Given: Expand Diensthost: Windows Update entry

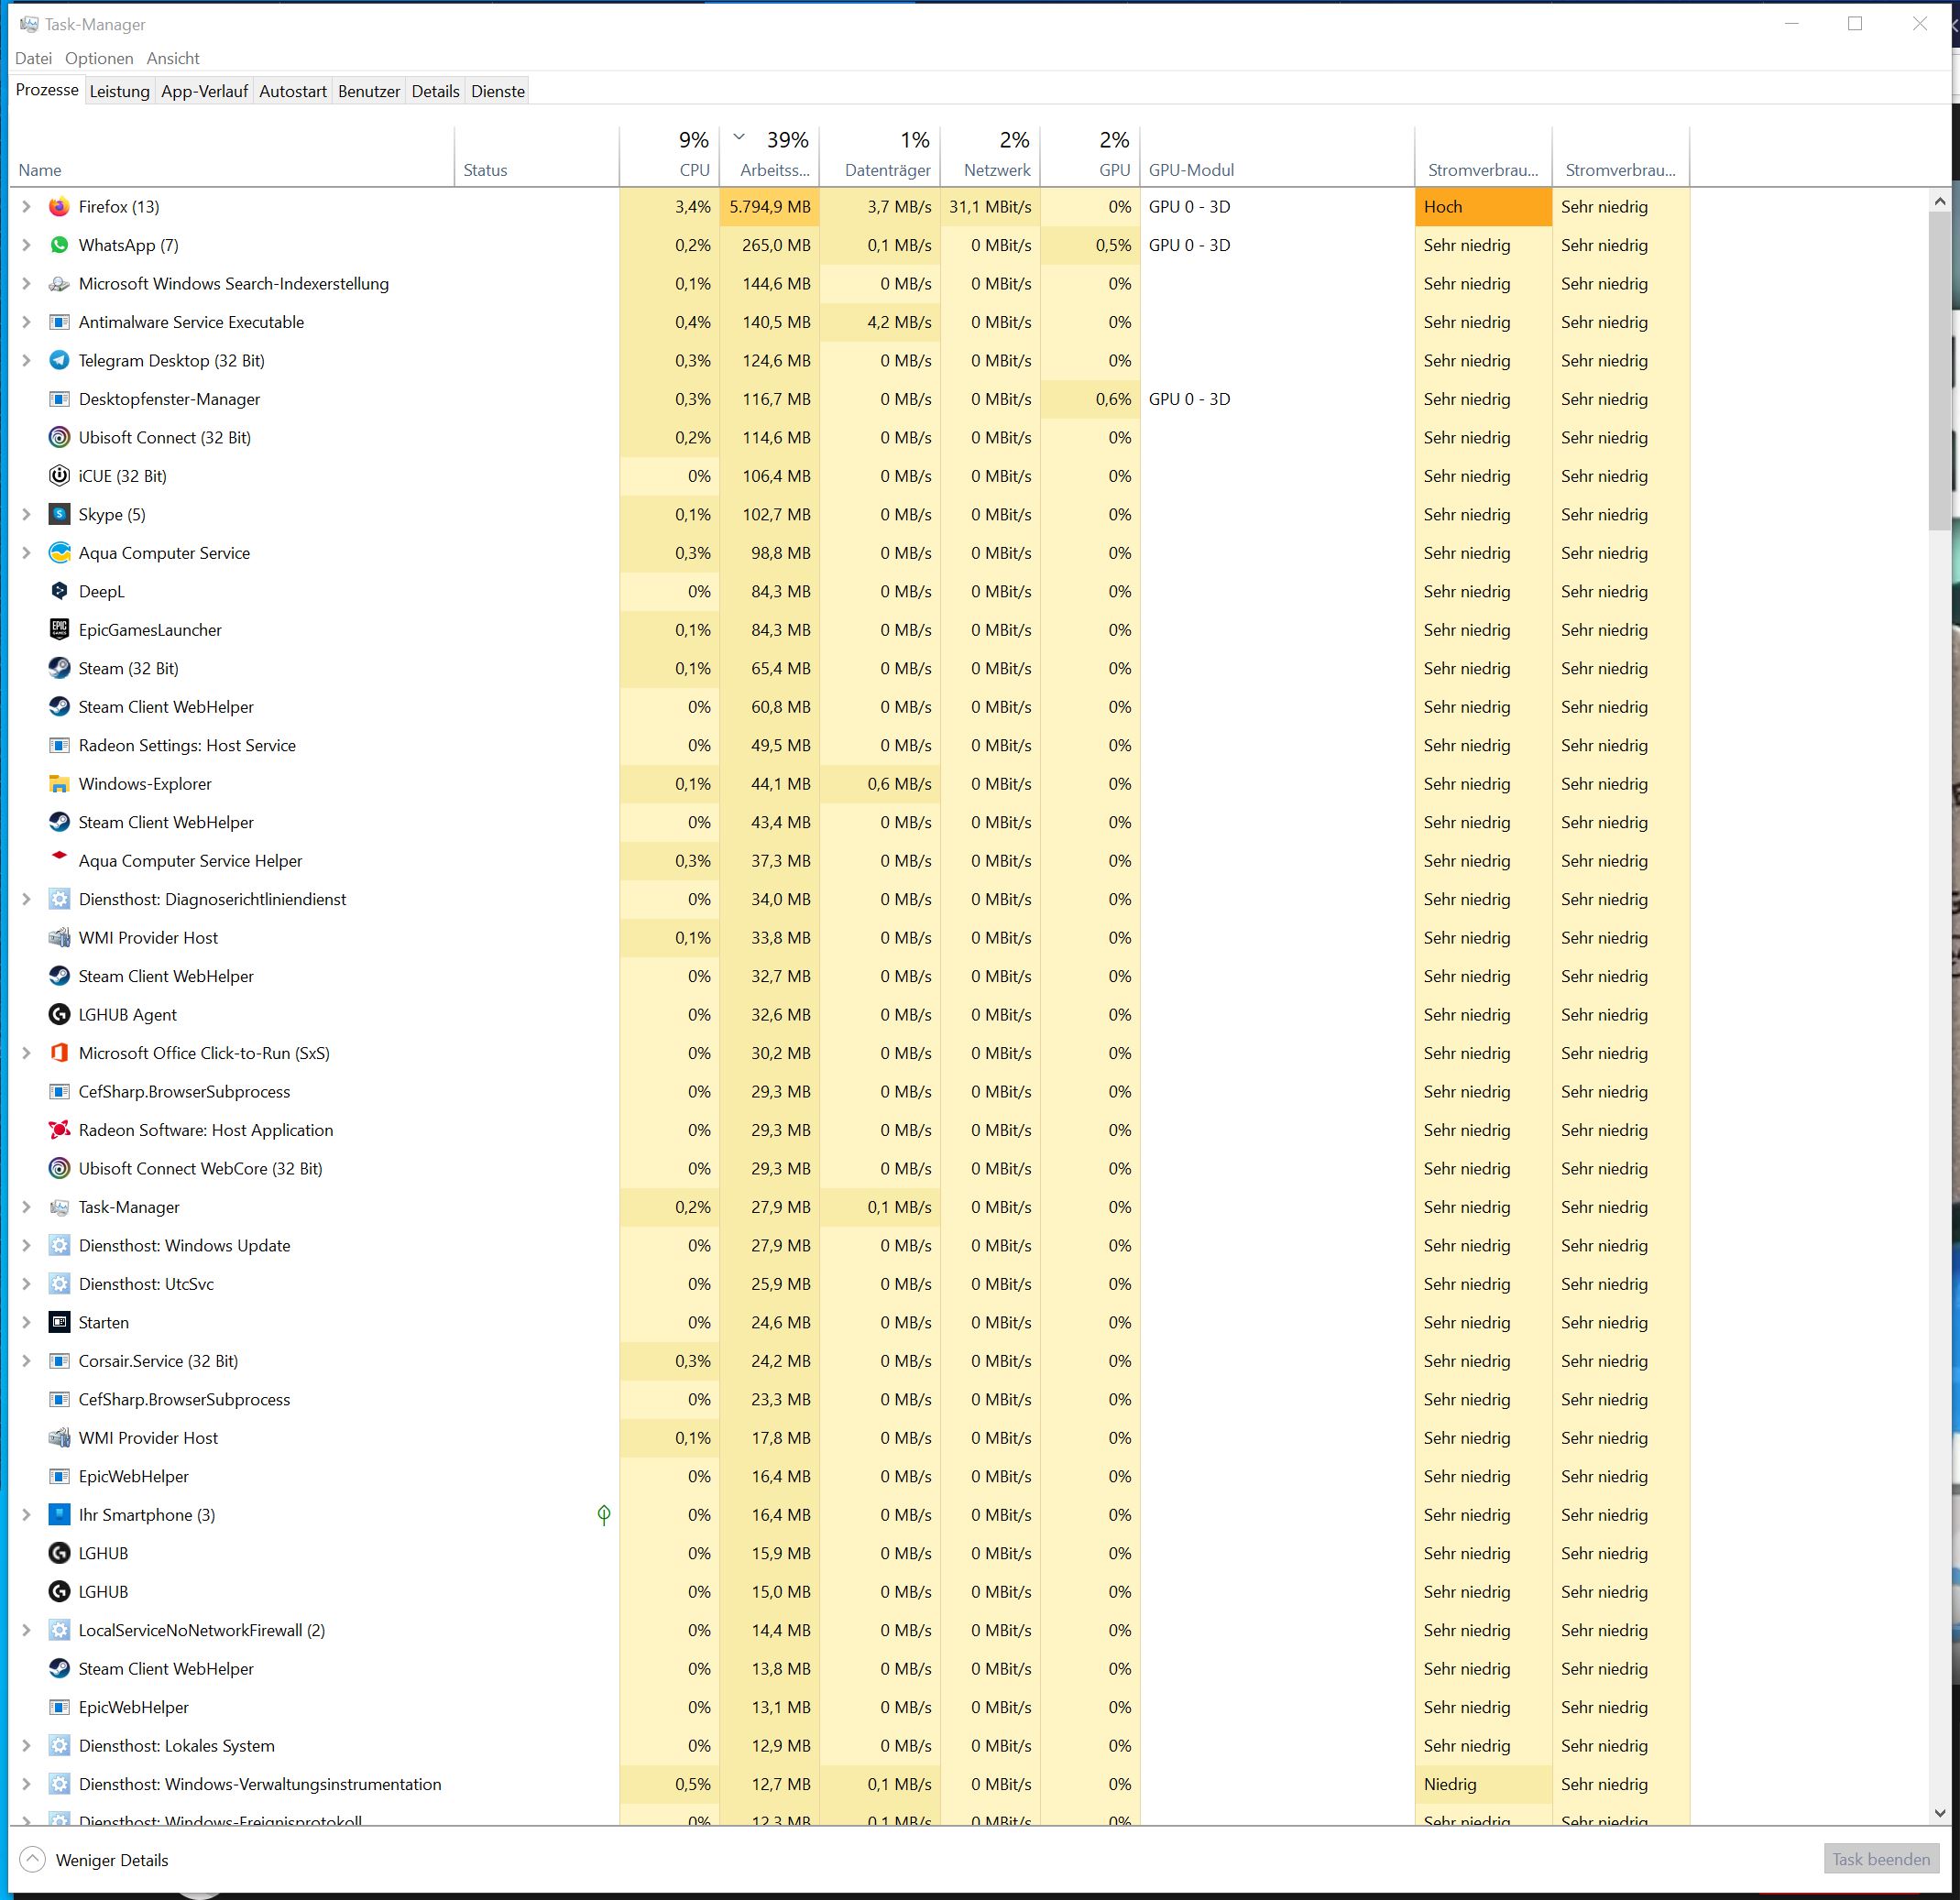Looking at the screenshot, I should click(x=27, y=1246).
